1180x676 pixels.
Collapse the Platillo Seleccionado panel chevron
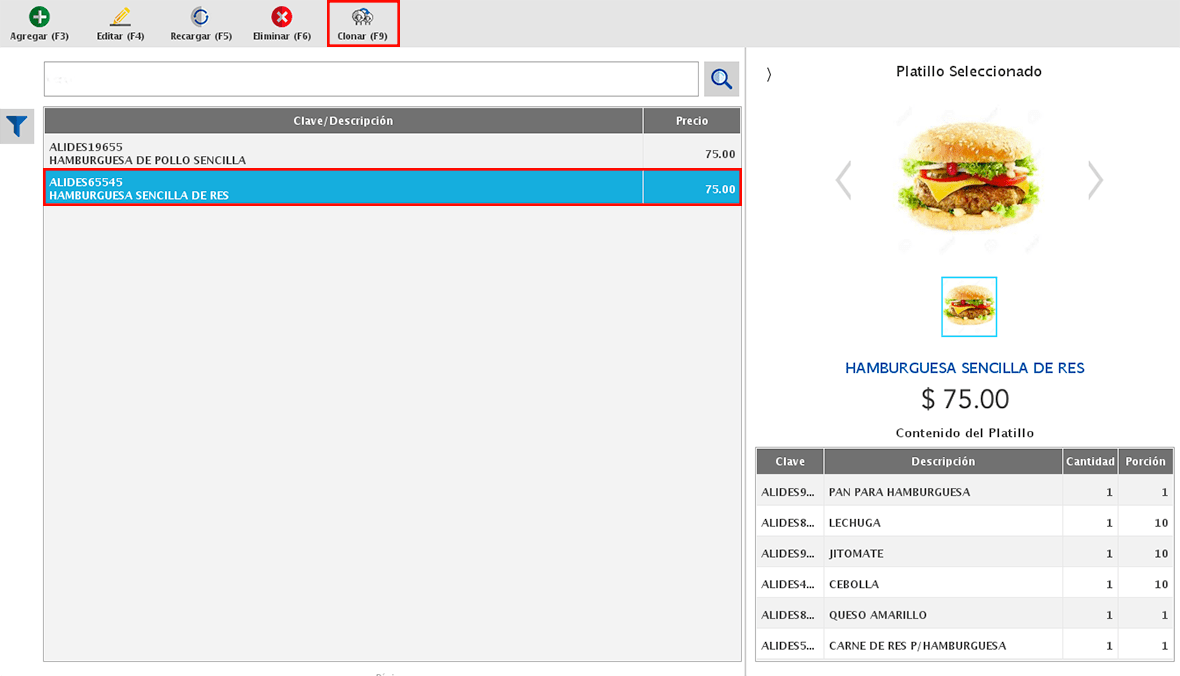(768, 74)
